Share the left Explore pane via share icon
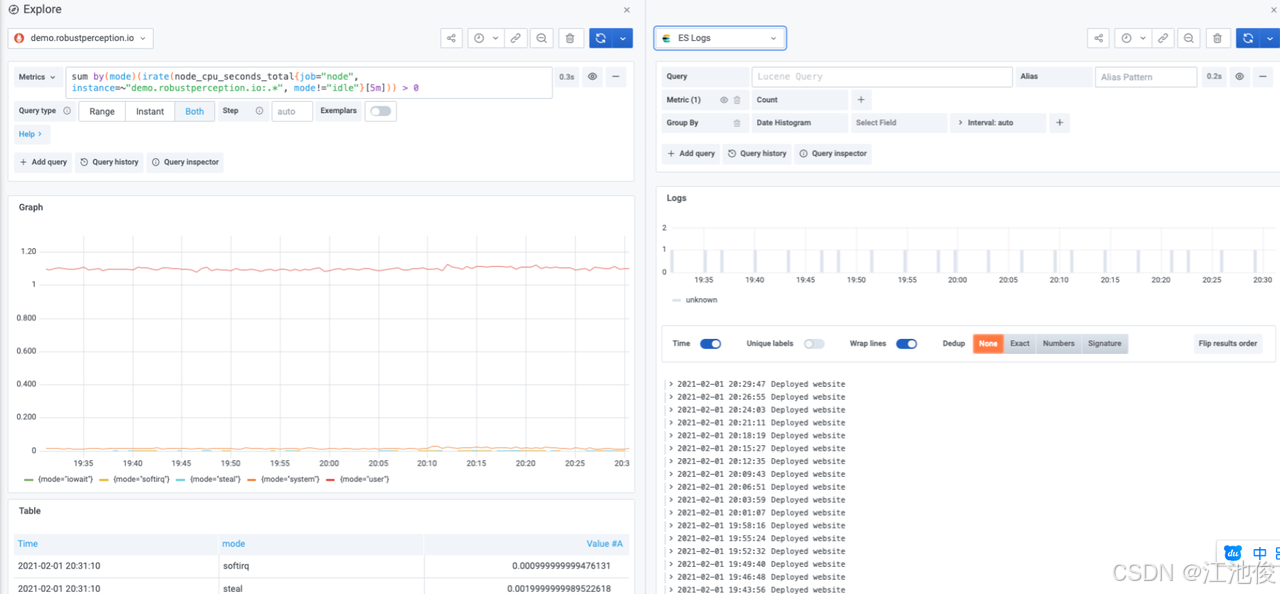Screen dimensions: 1280x594 451,38
